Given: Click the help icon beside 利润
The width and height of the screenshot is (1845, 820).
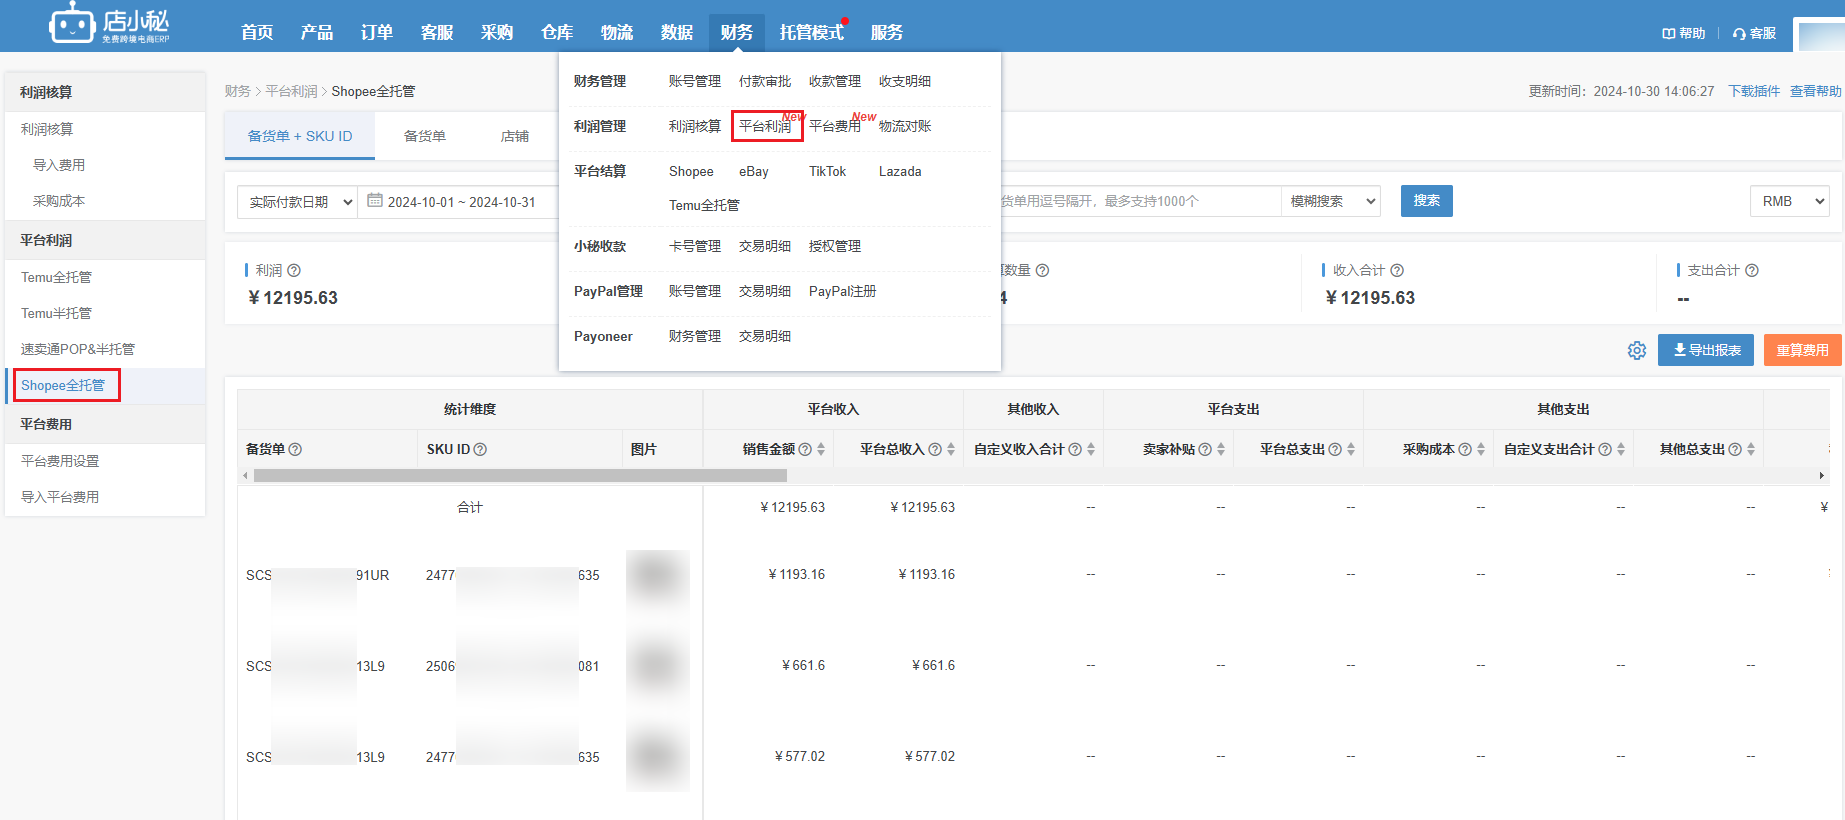Looking at the screenshot, I should tap(294, 270).
